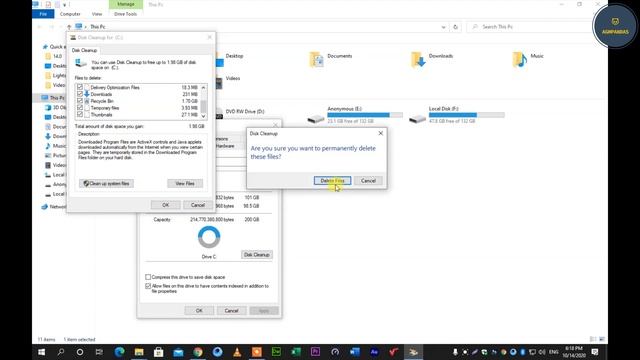Click OK in Disk Cleanup for C:

(x=165, y=205)
